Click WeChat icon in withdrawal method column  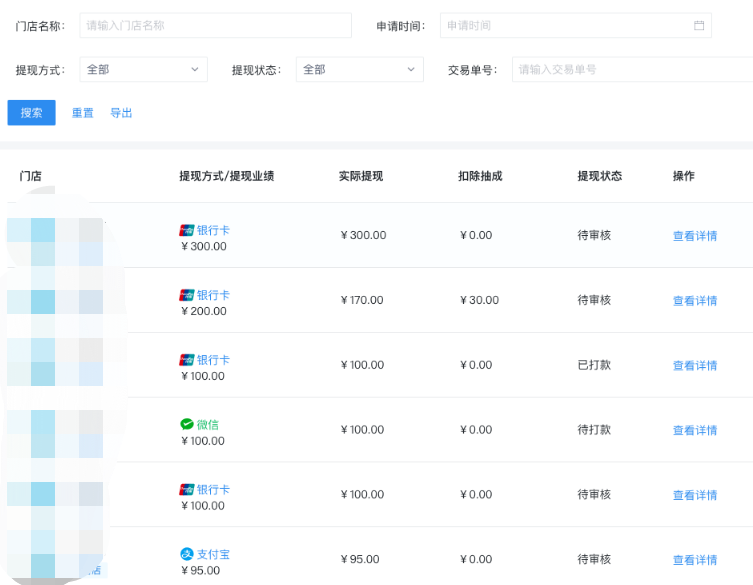186,424
